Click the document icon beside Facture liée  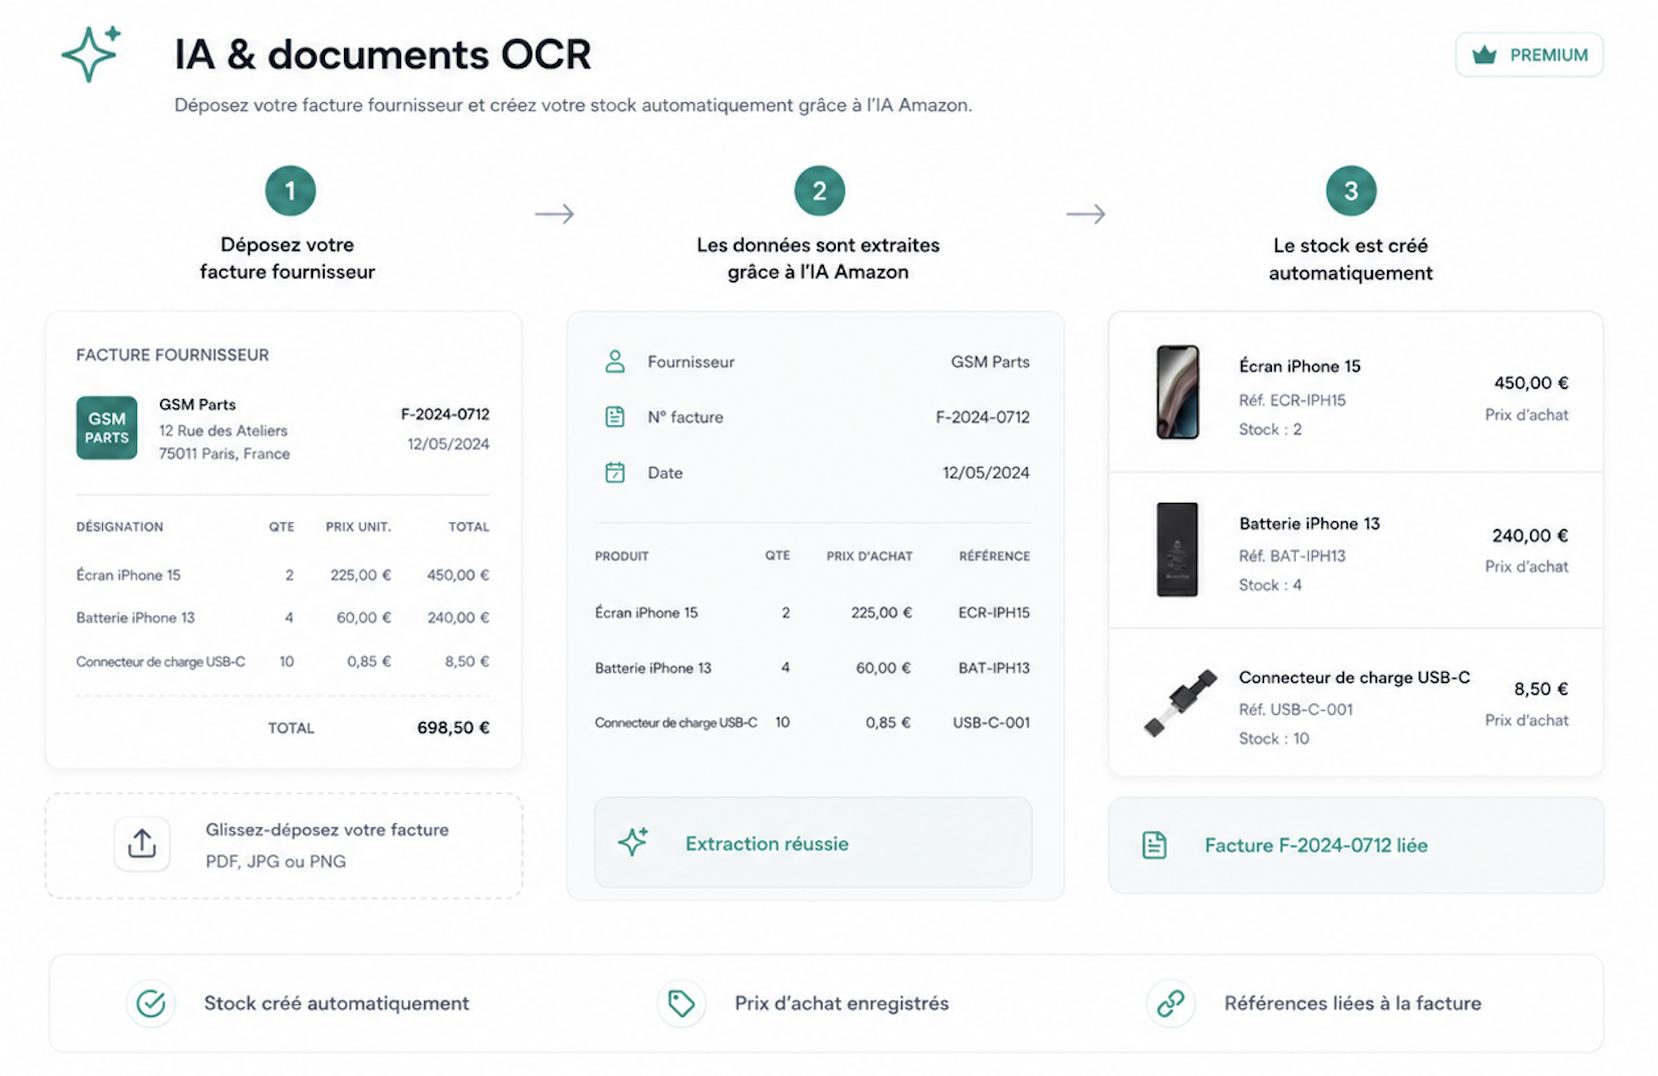coord(1154,845)
